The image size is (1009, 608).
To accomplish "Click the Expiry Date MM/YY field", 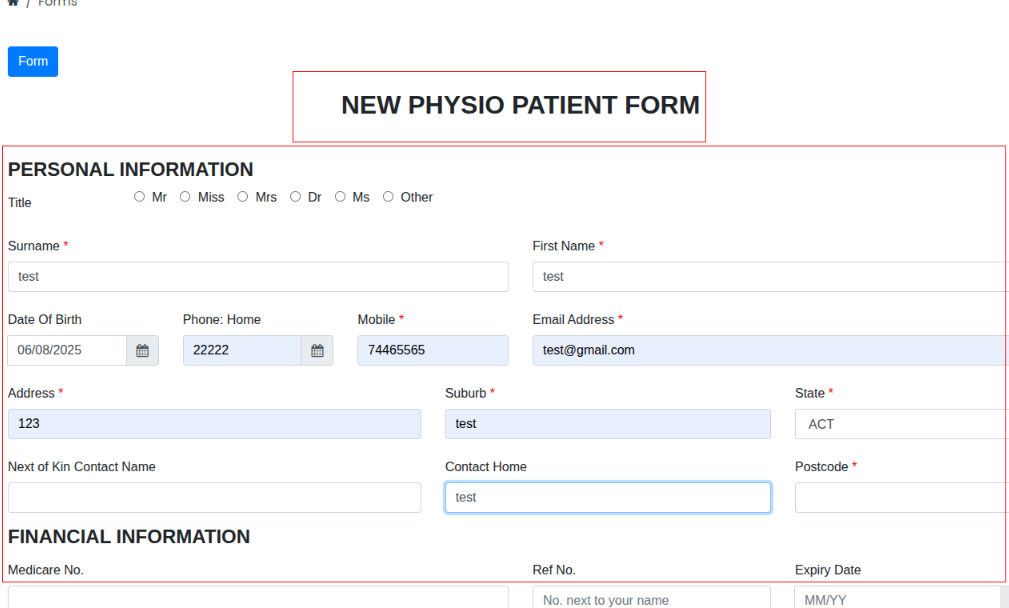I will pyautogui.click(x=900, y=599).
